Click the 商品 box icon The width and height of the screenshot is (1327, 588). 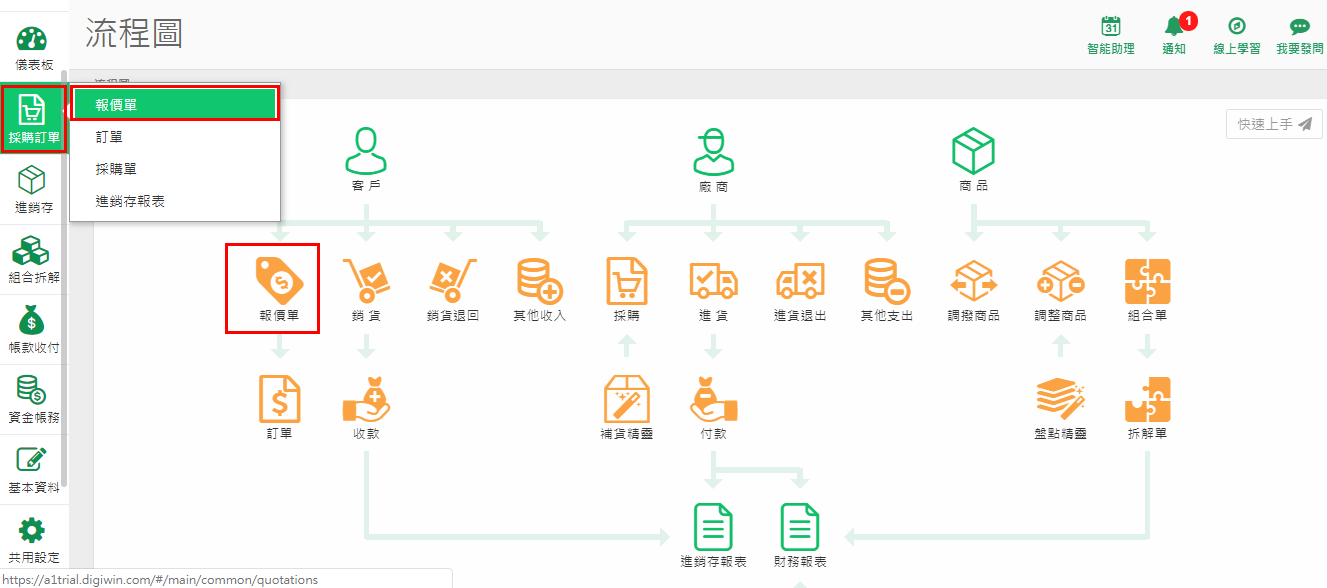[x=973, y=151]
